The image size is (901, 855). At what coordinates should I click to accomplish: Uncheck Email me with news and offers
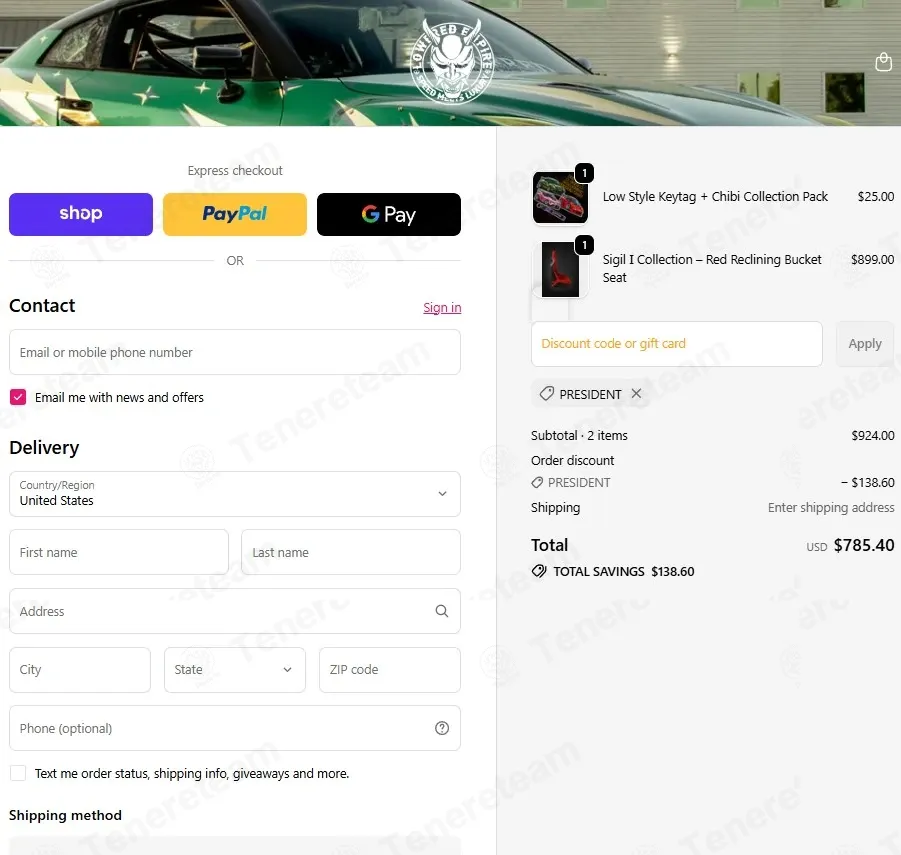tap(18, 397)
